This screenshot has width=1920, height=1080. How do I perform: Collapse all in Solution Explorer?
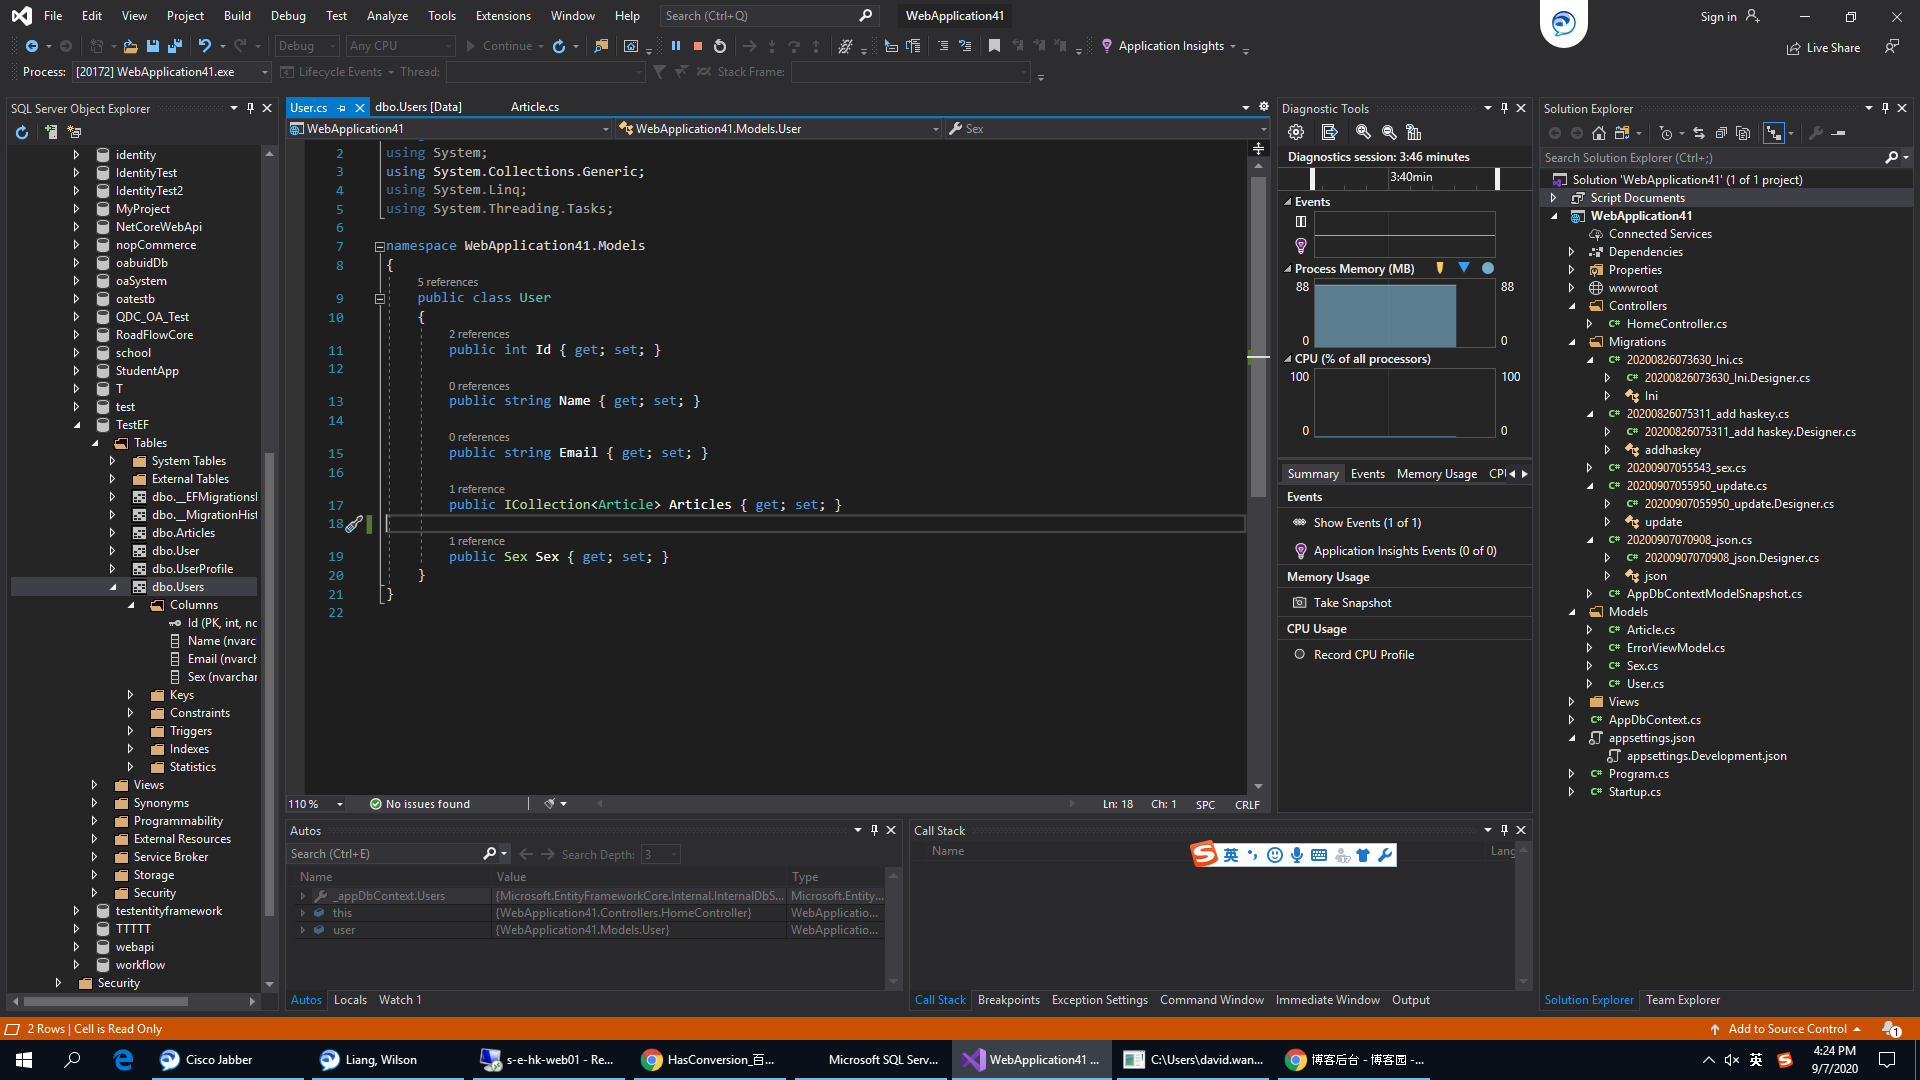click(x=1721, y=133)
